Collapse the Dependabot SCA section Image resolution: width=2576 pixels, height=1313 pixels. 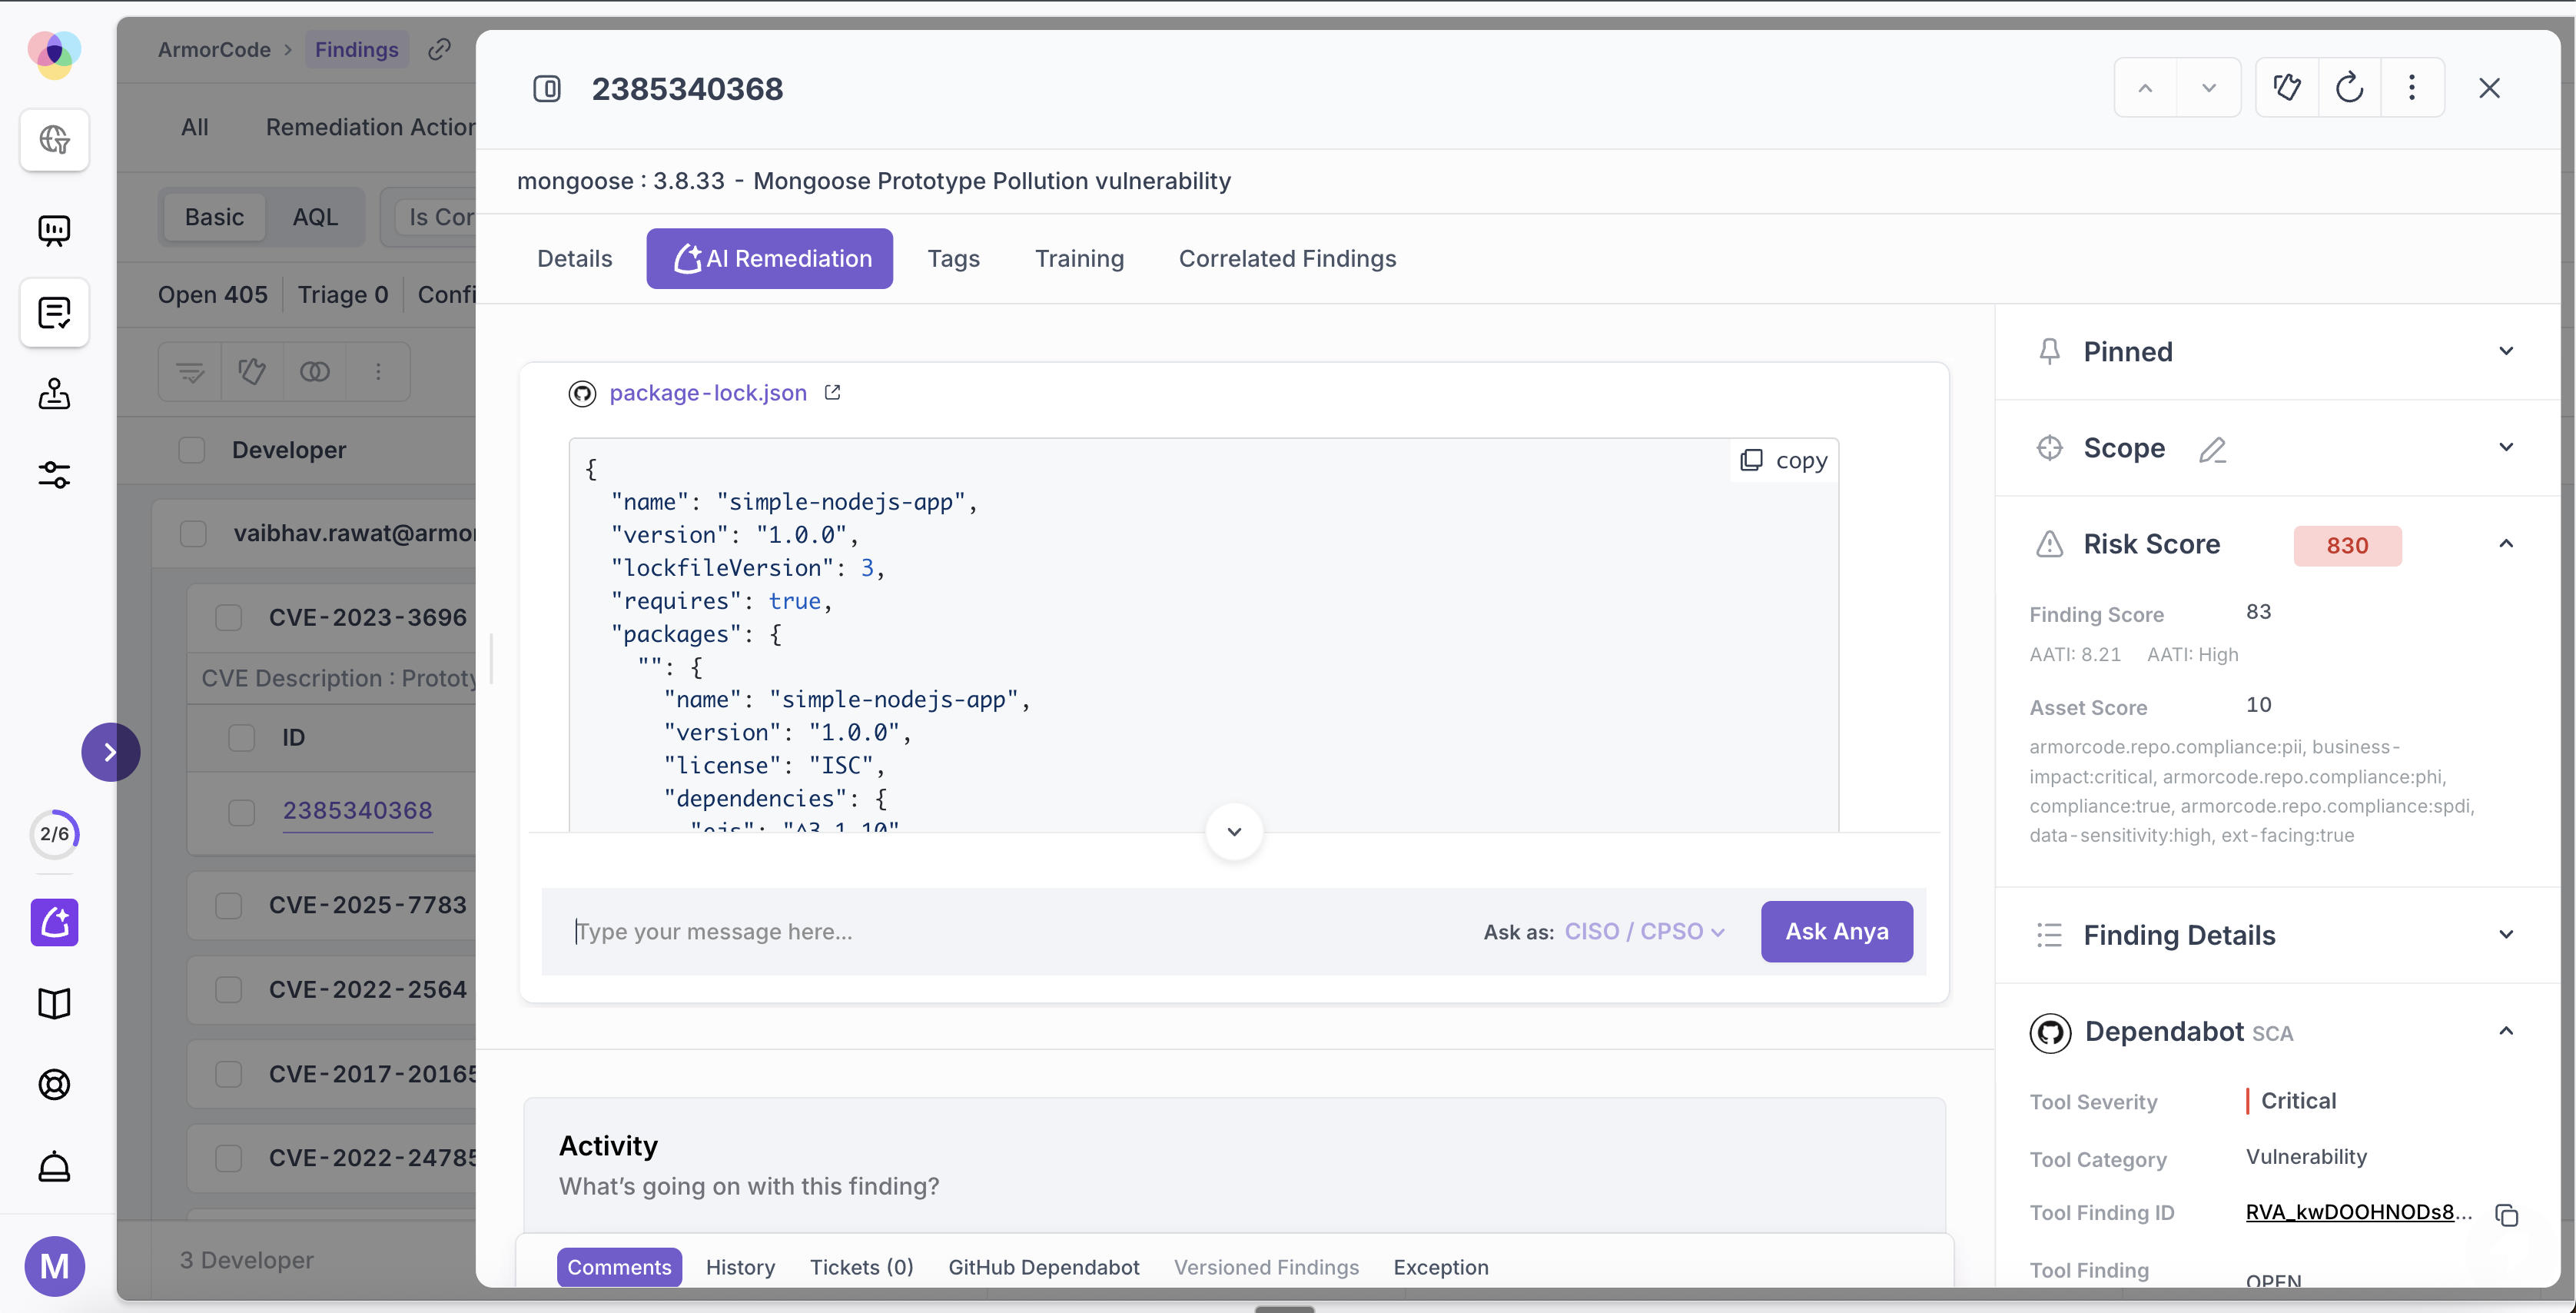pos(2506,1031)
